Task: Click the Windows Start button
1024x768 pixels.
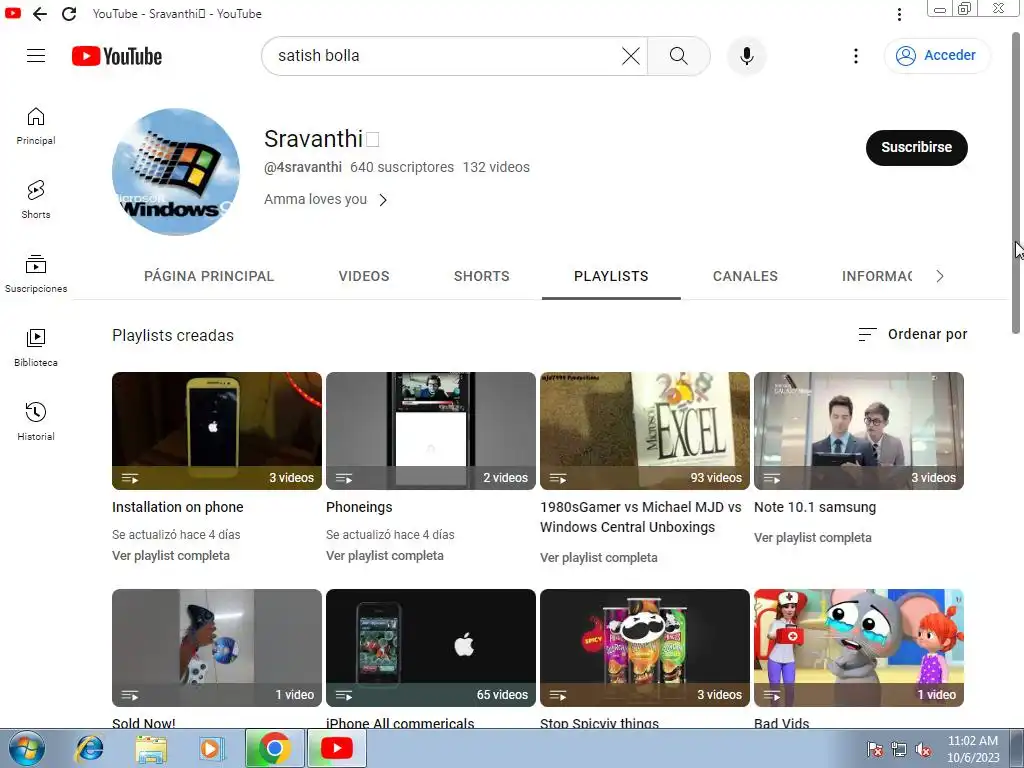Action: (27, 748)
